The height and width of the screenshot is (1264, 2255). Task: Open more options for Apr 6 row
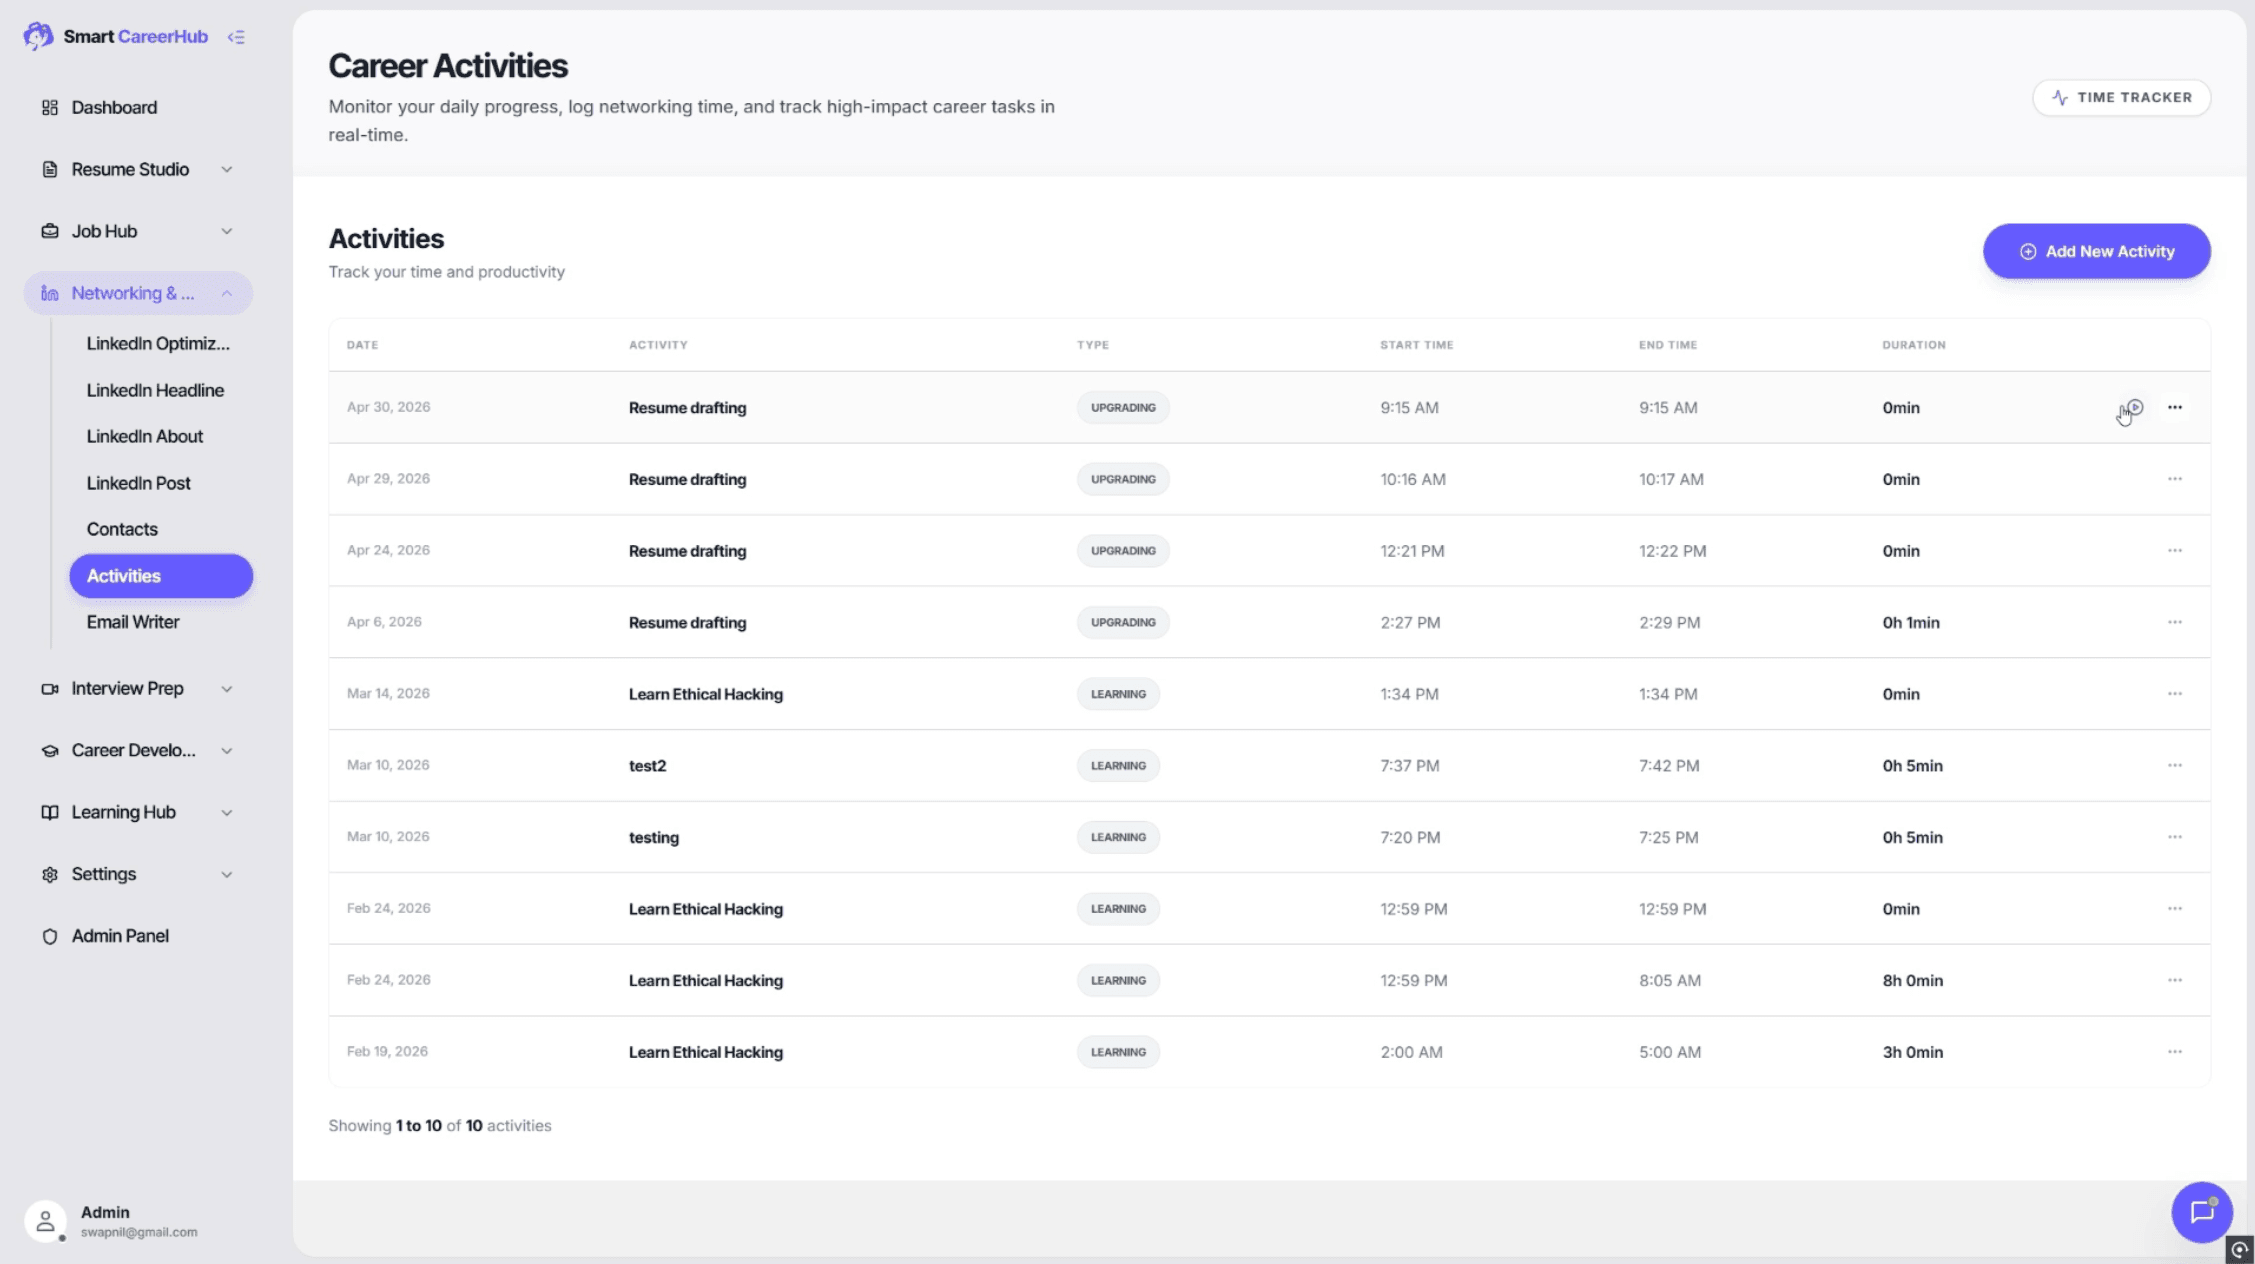[x=2174, y=622]
